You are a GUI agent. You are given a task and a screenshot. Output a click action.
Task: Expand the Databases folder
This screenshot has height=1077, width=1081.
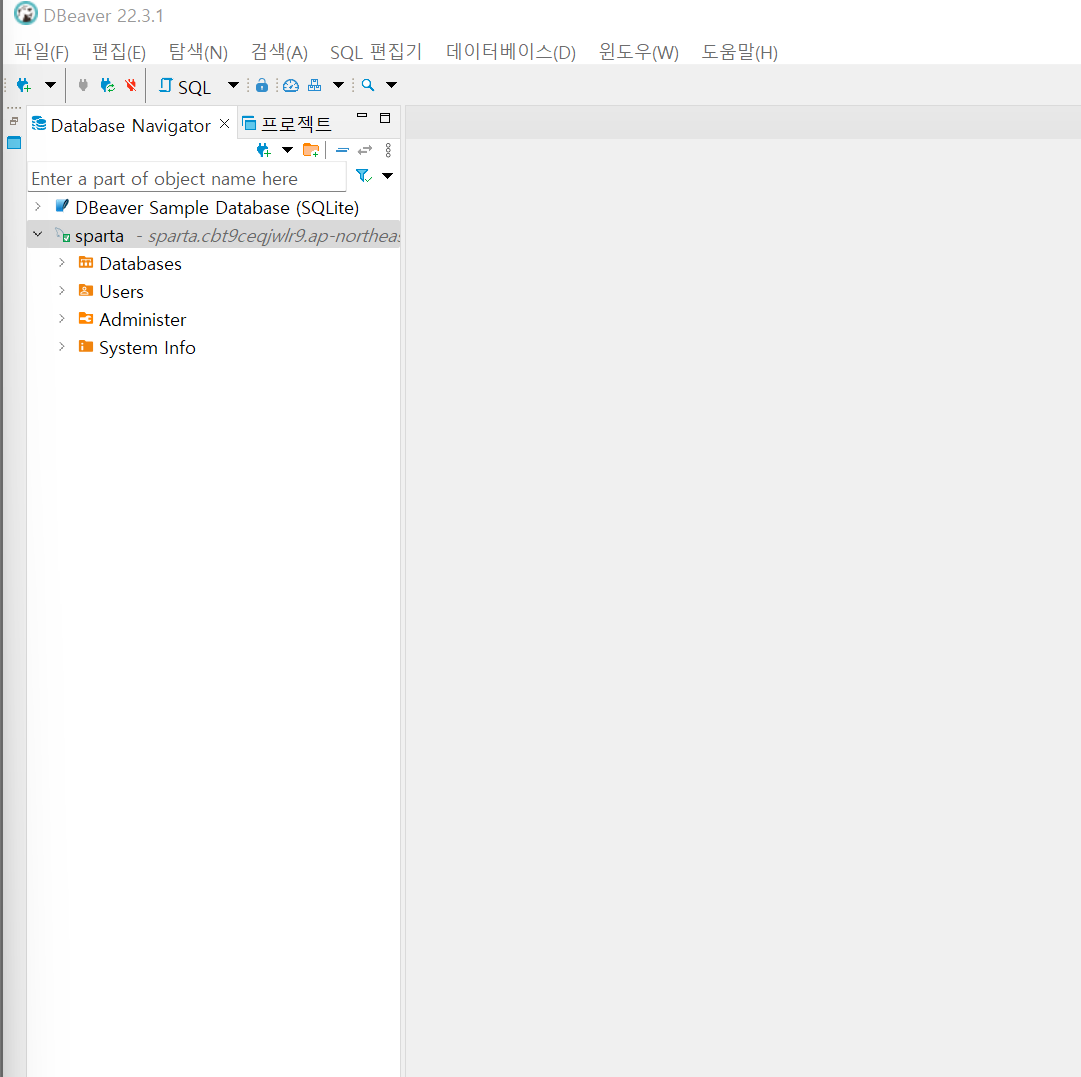point(62,262)
